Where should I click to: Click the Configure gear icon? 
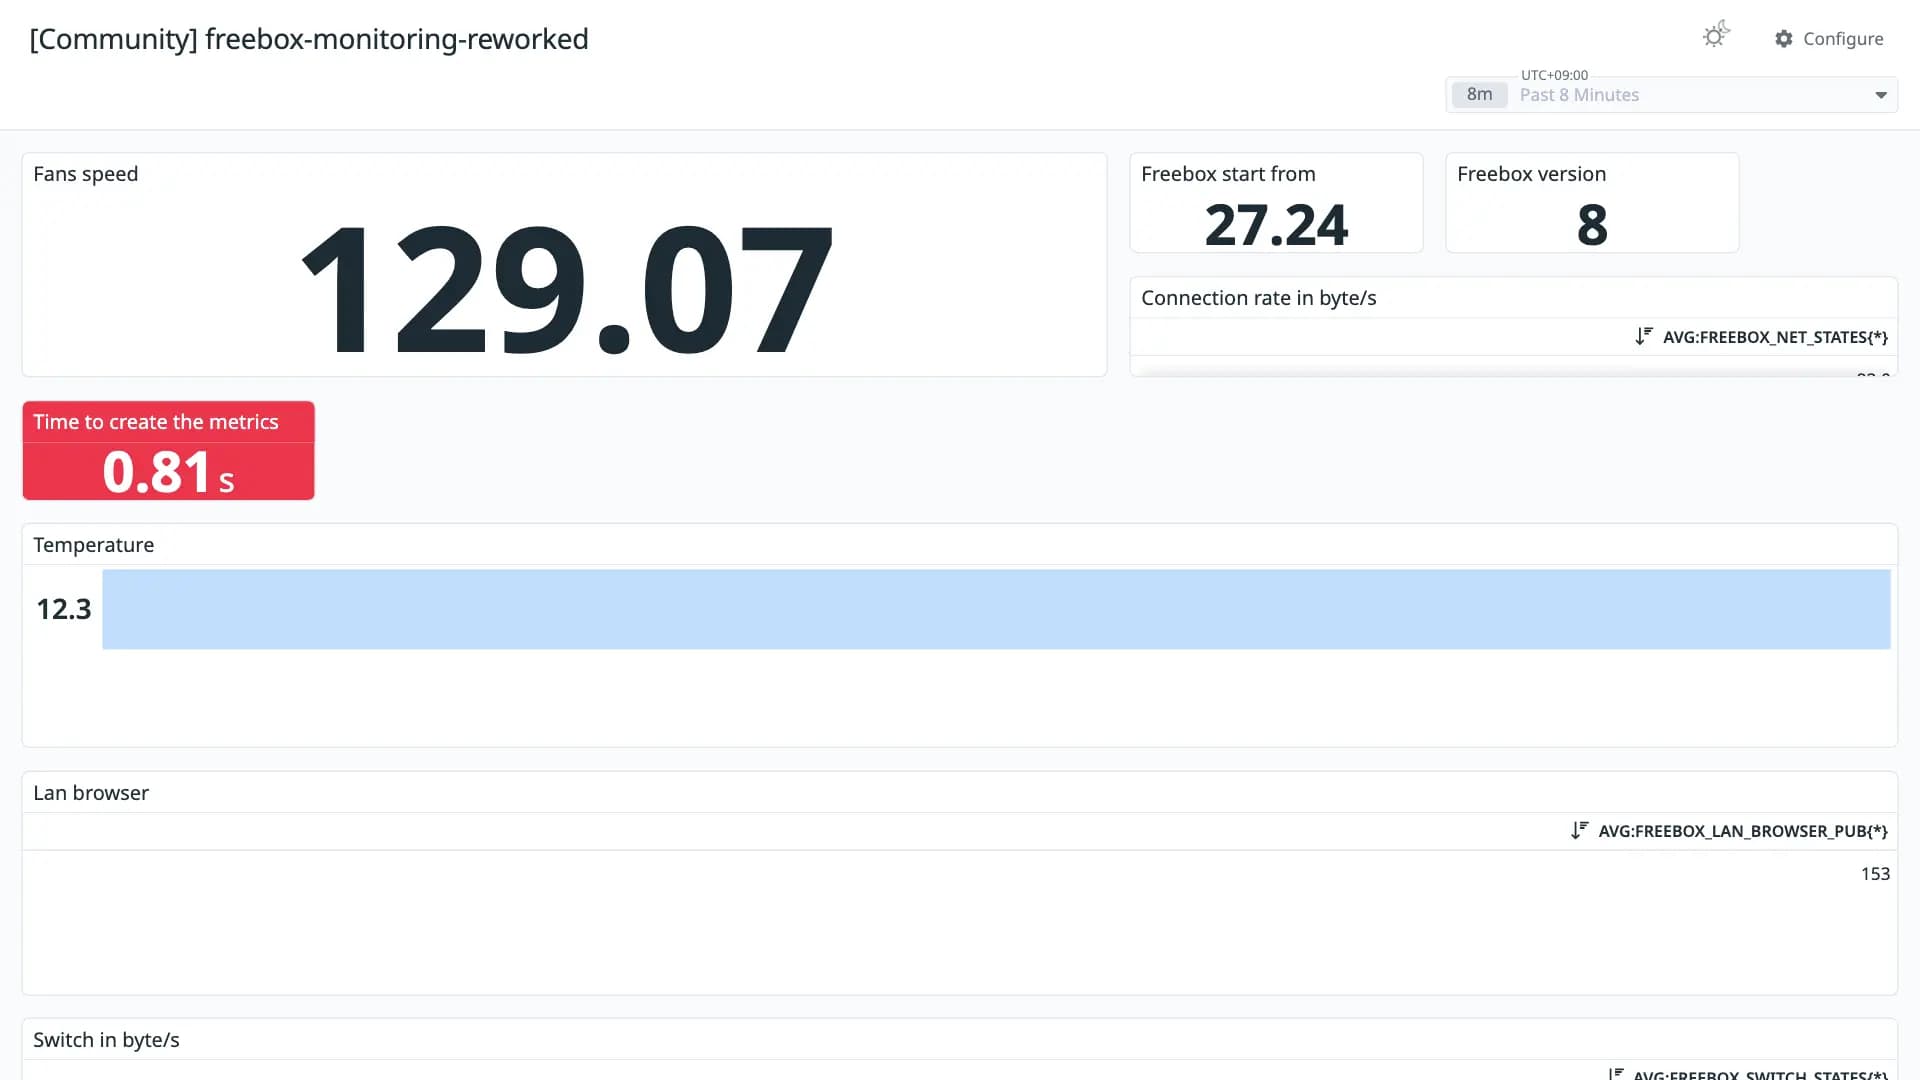point(1784,39)
